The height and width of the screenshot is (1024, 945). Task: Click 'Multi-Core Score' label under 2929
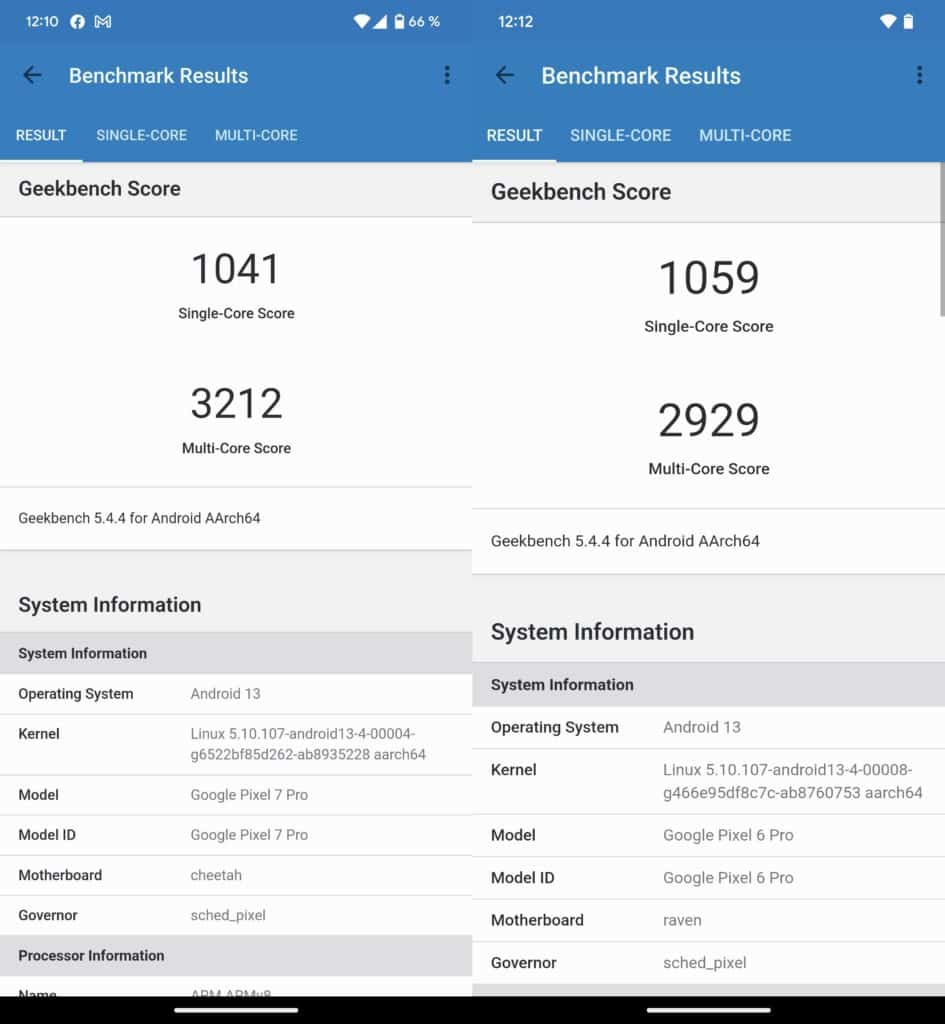(x=709, y=469)
